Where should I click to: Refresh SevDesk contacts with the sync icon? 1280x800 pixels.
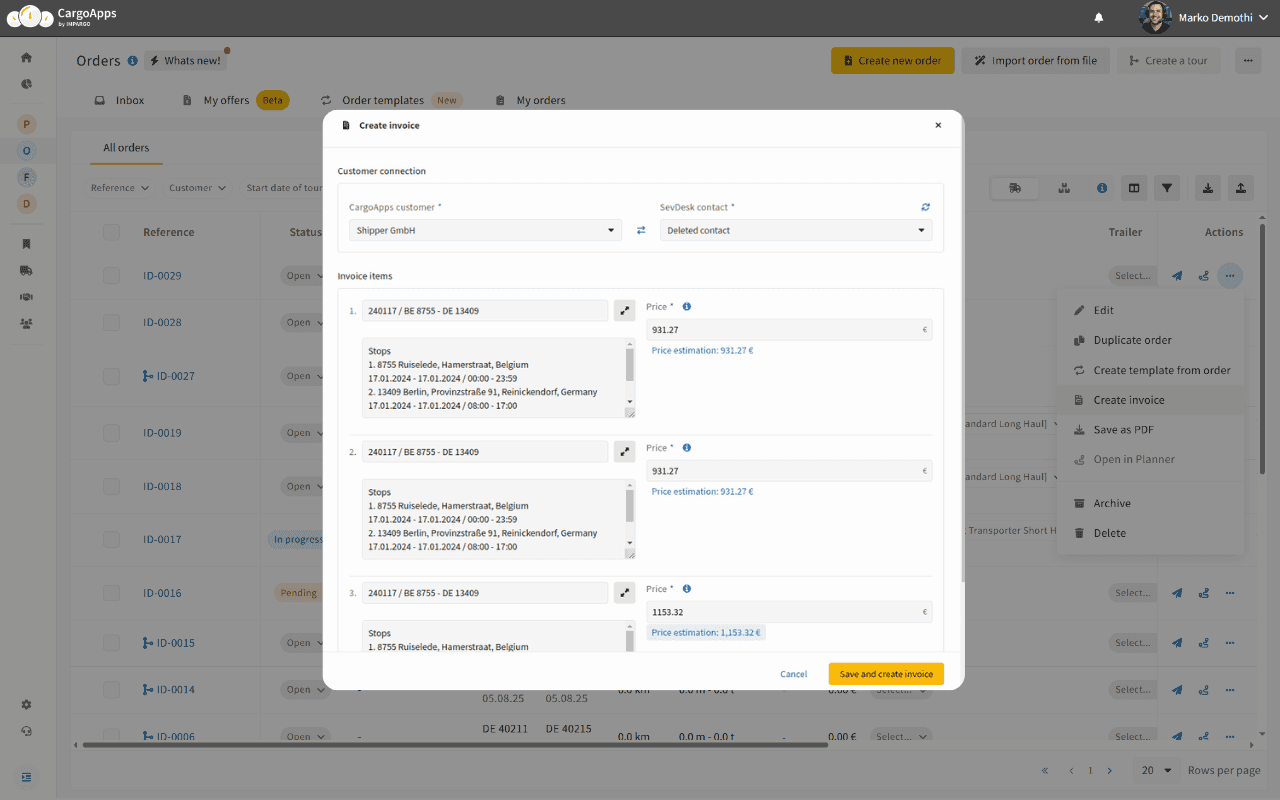(x=923, y=206)
